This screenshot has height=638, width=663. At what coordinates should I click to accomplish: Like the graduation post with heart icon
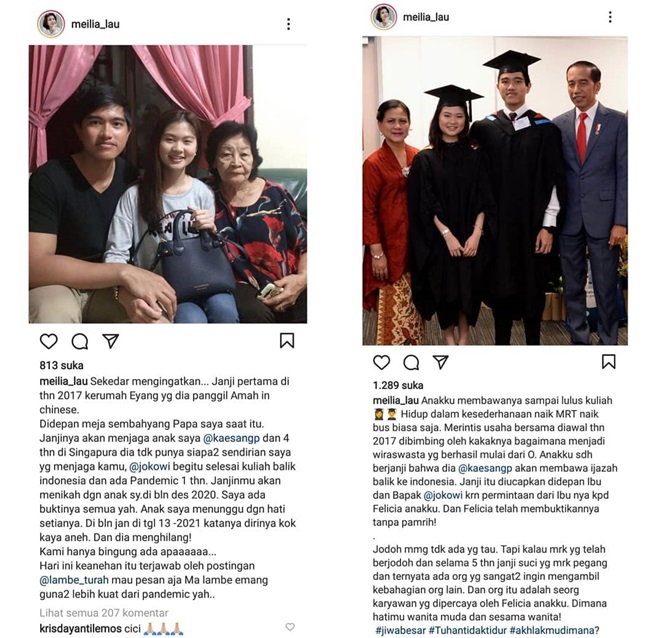coord(381,362)
